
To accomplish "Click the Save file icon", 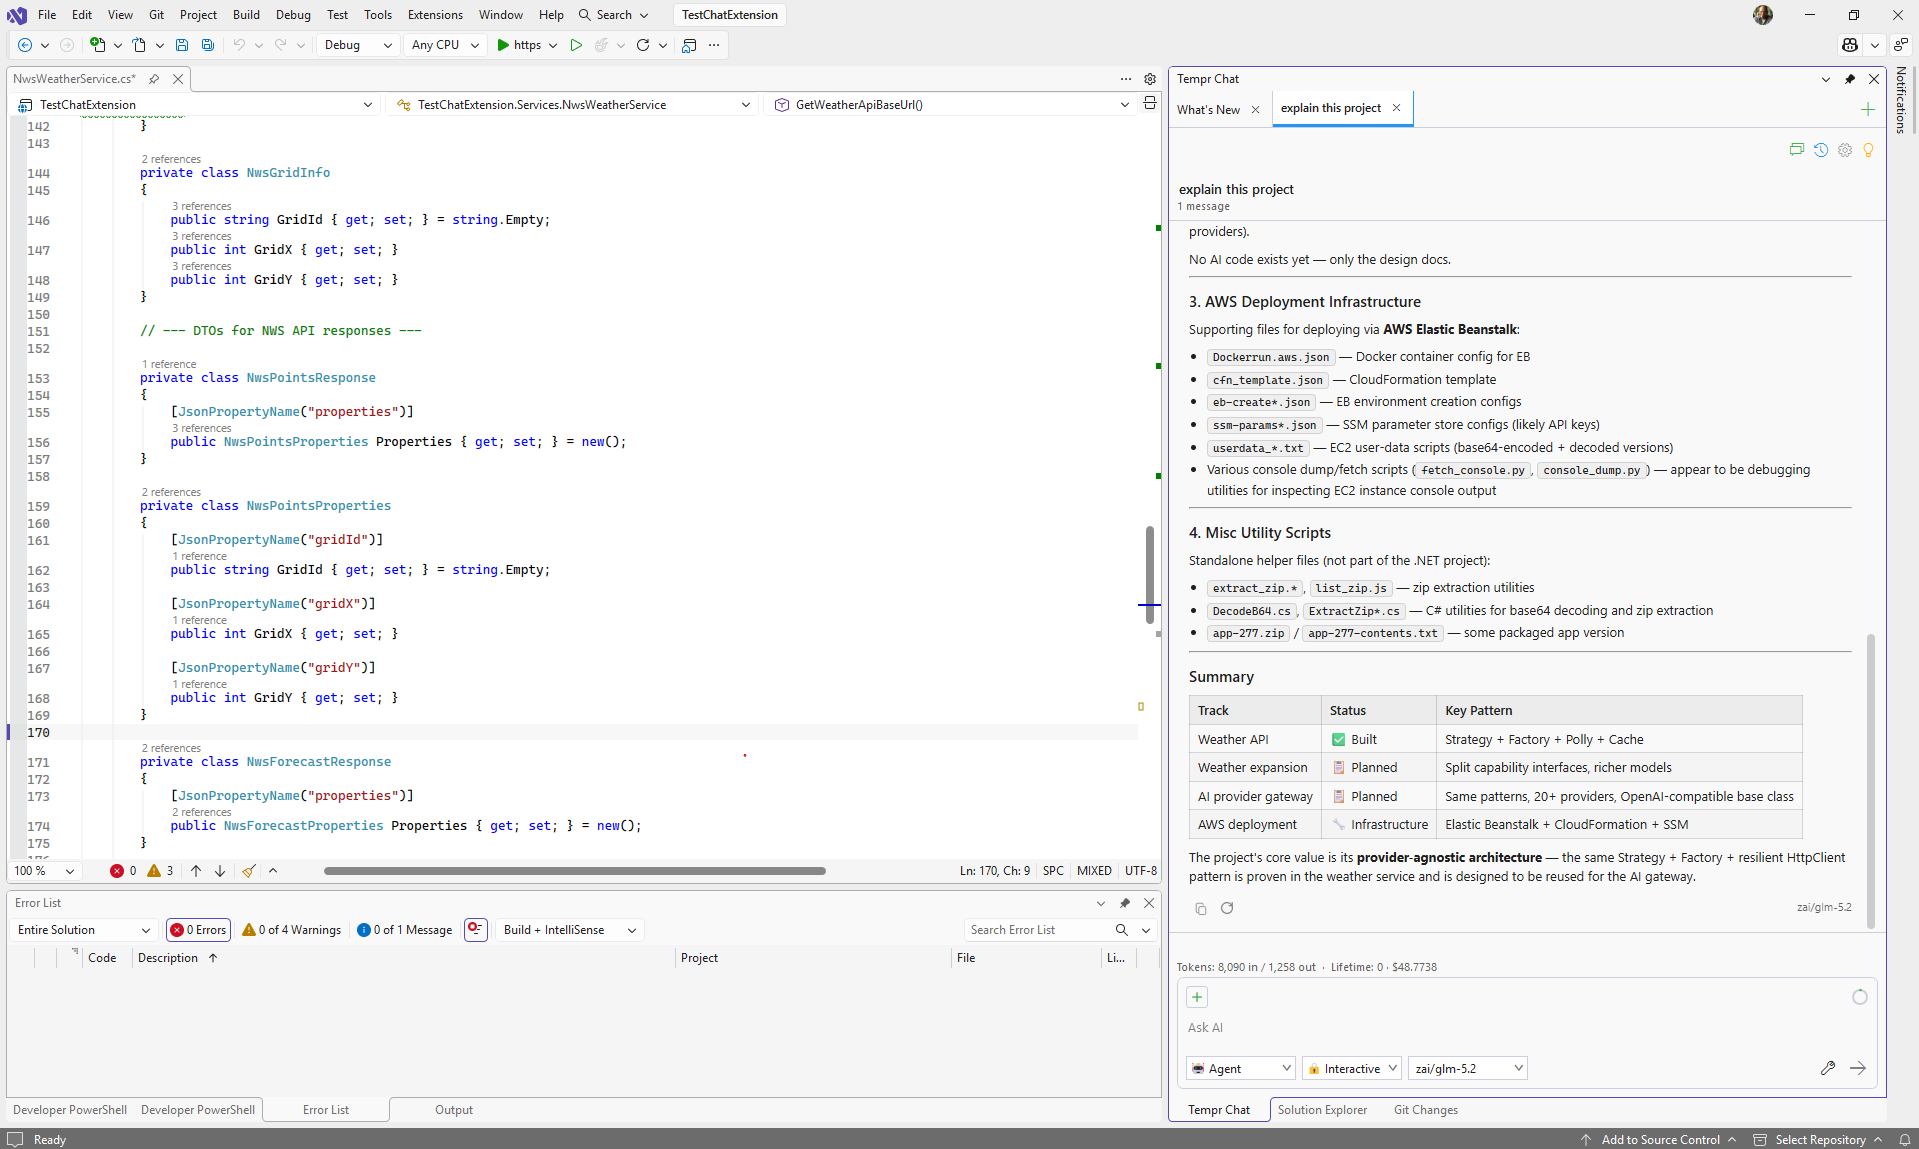I will 182,45.
